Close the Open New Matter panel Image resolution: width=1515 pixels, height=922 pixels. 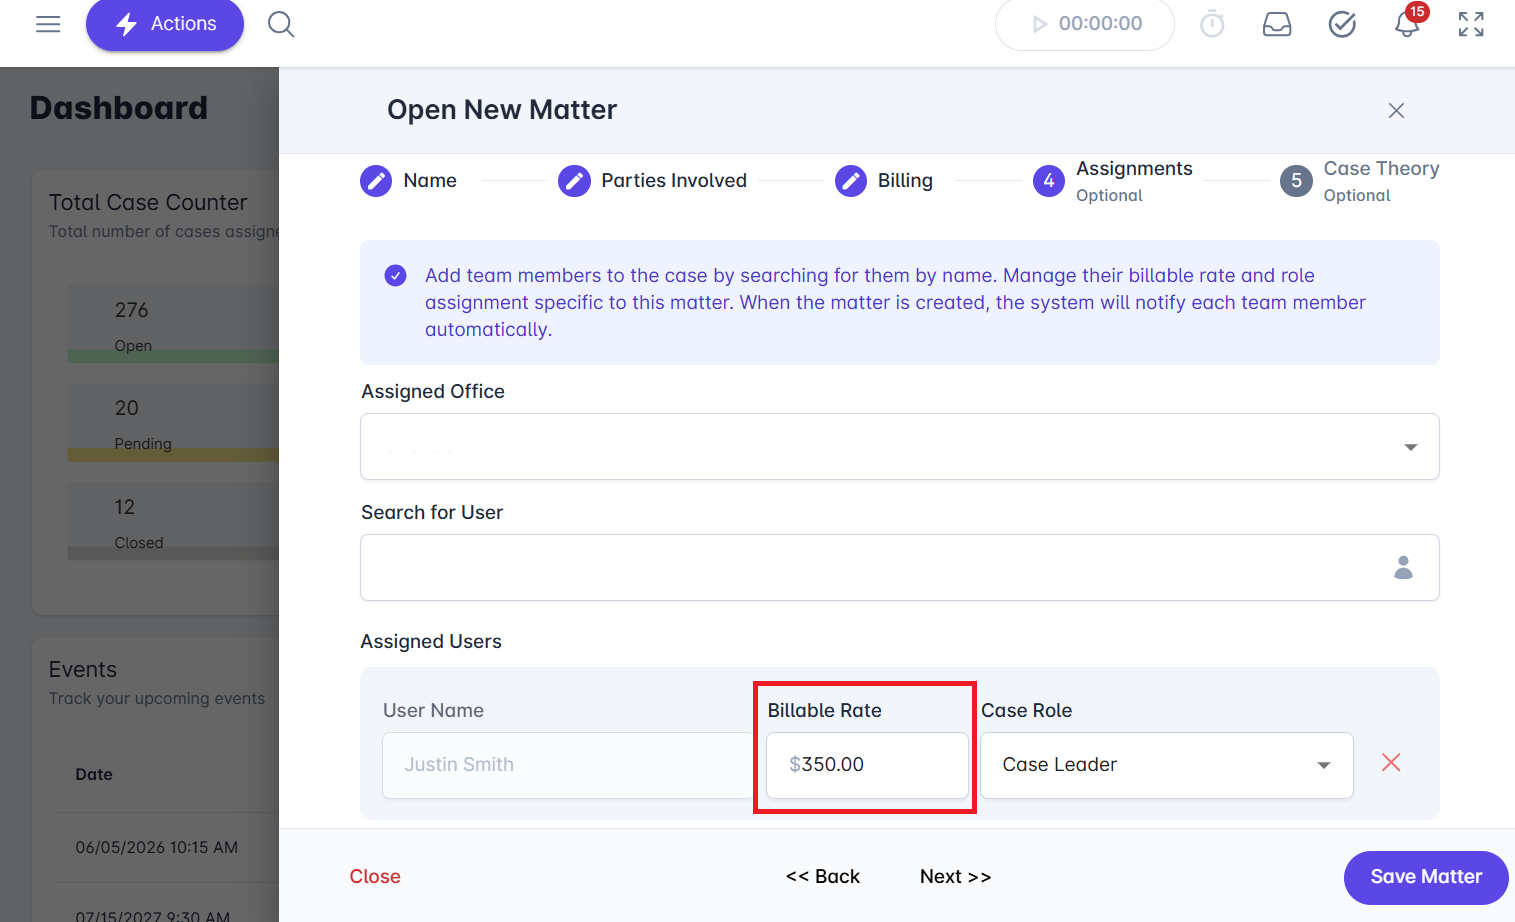click(1396, 111)
